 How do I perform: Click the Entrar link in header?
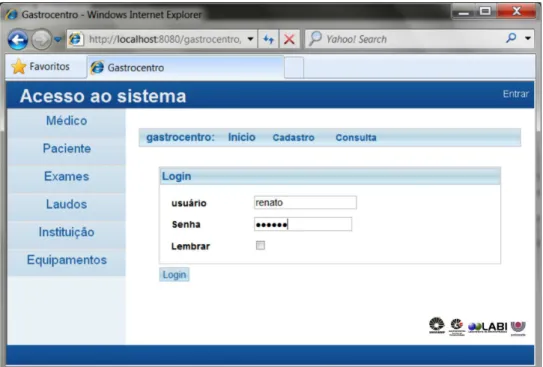pos(516,94)
